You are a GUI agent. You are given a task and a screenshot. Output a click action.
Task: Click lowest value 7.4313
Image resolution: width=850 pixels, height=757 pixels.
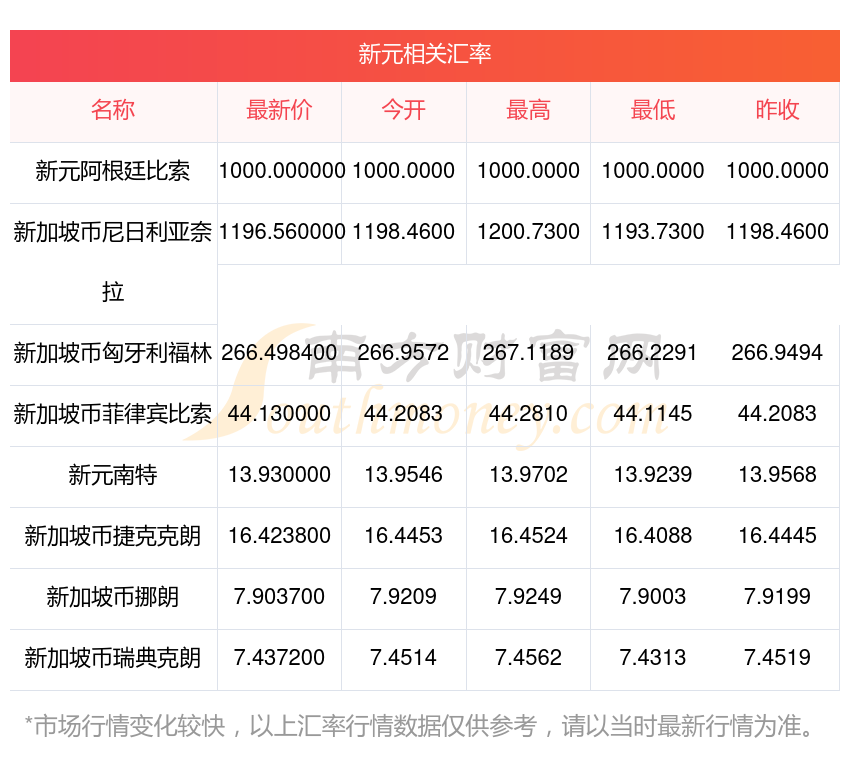653,658
